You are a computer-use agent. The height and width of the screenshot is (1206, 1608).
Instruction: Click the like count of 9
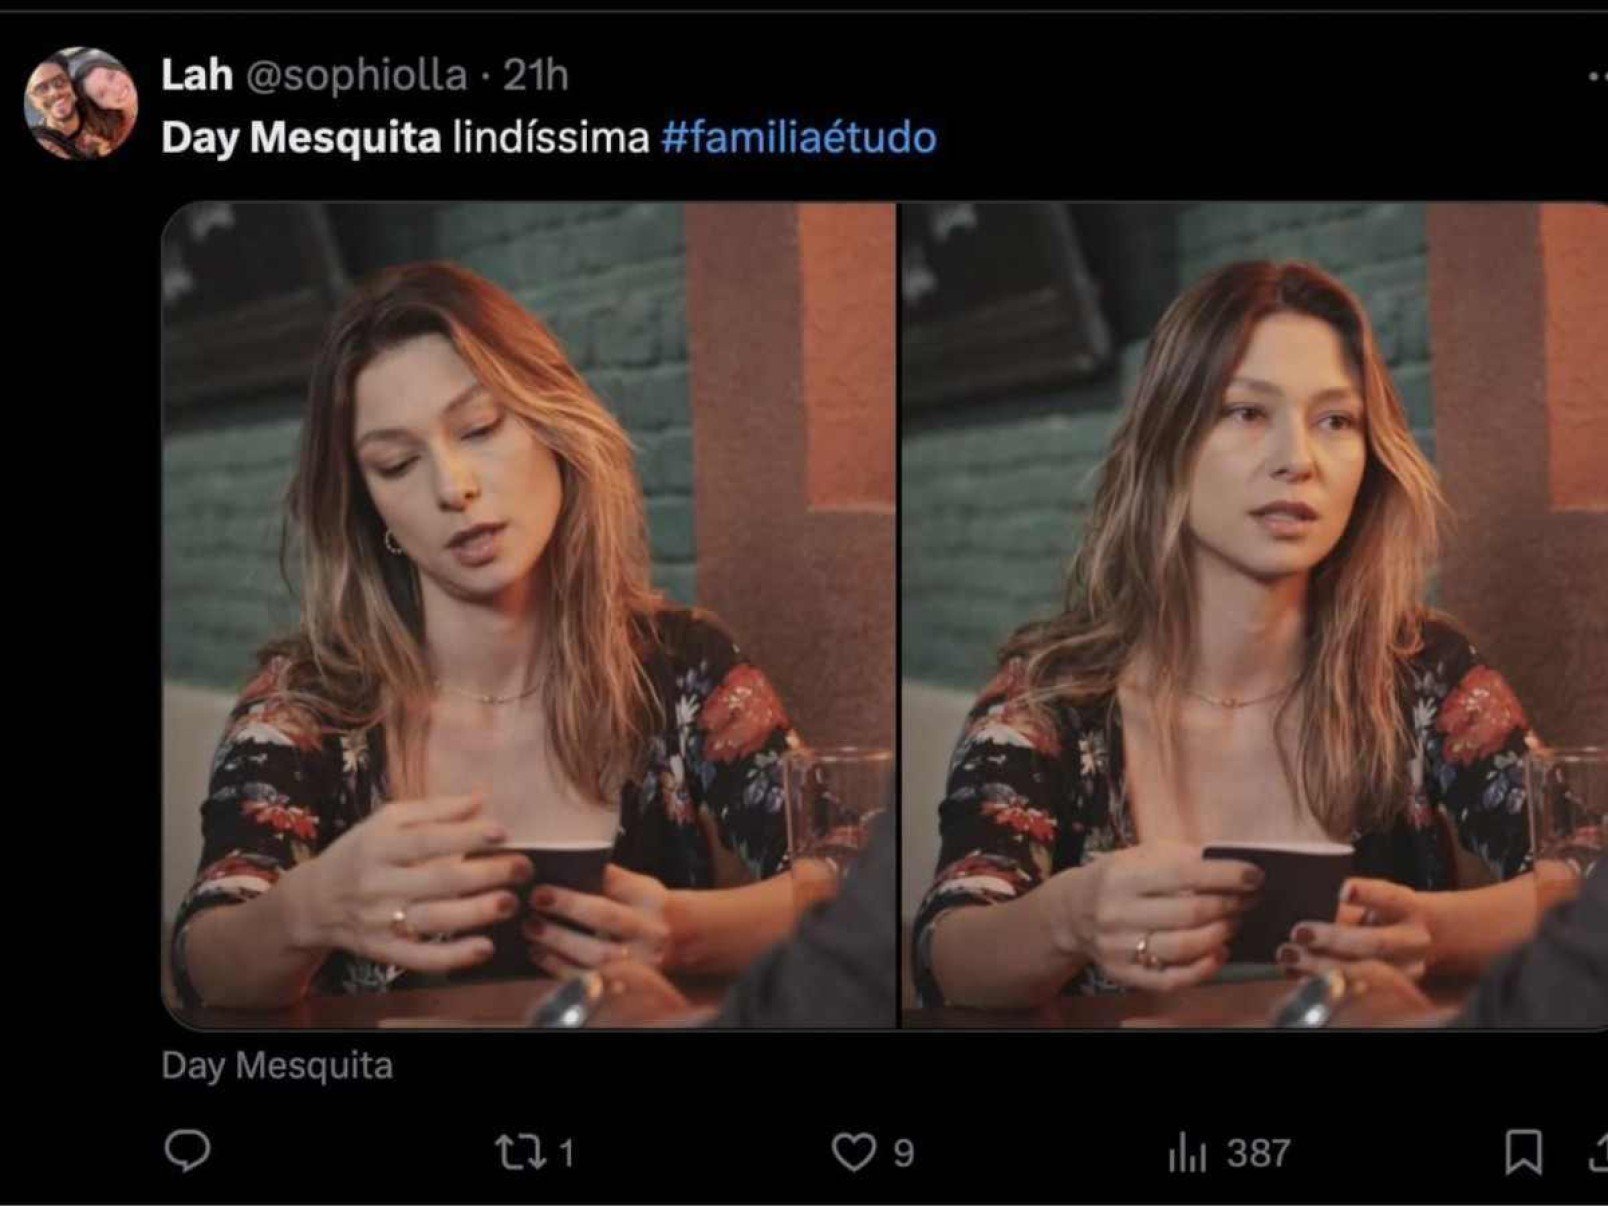[x=903, y=1153]
